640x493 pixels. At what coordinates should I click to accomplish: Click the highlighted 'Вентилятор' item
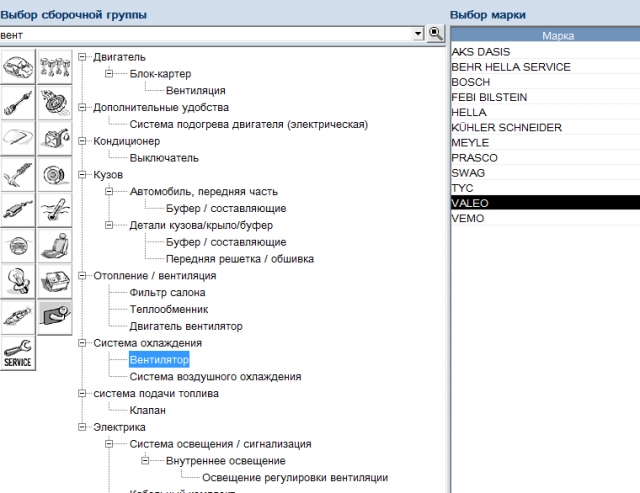point(159,360)
